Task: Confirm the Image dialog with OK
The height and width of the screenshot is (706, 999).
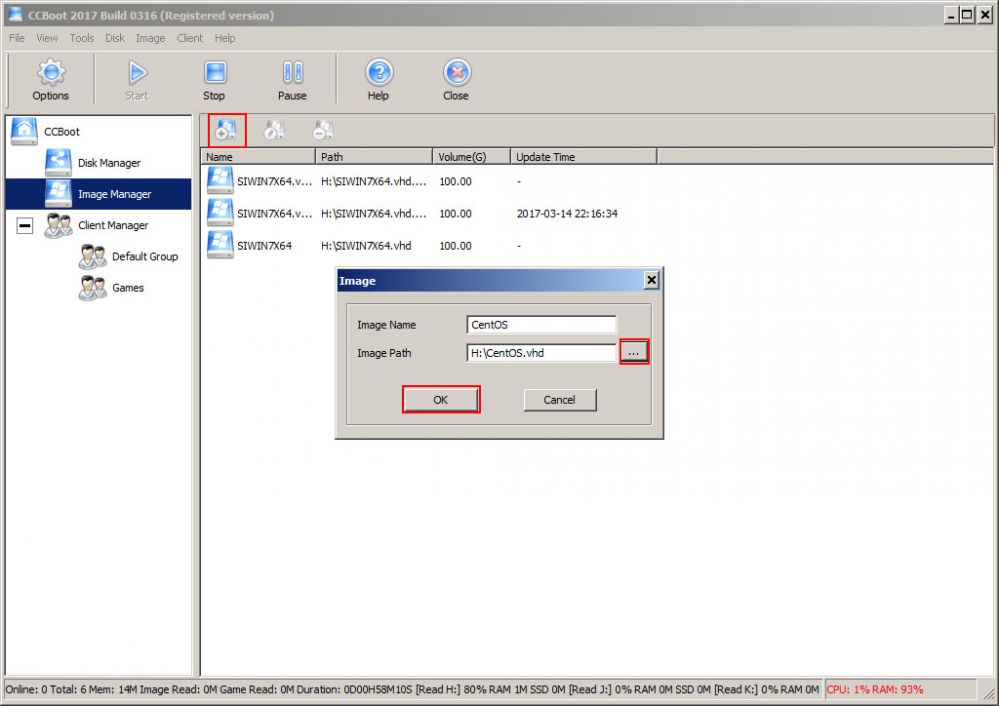Action: 441,400
